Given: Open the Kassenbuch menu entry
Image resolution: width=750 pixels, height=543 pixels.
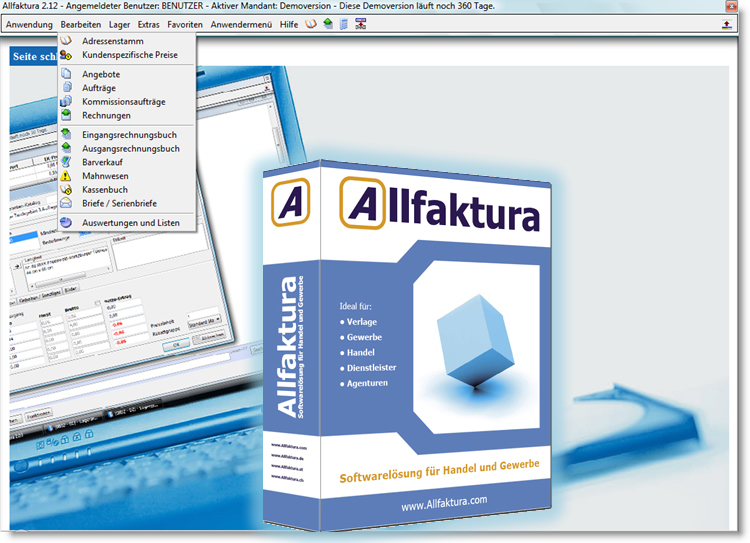Looking at the screenshot, I should coord(127,190).
